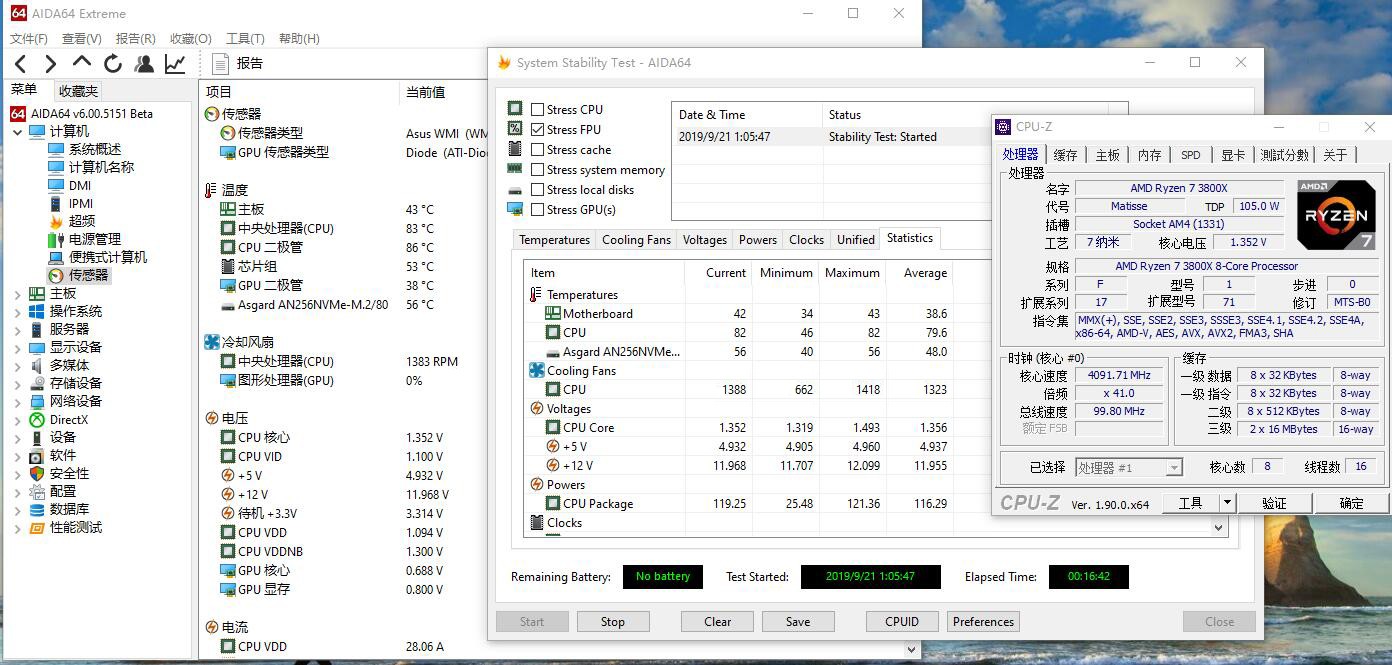
Task: Enable the Stress CPU checkbox
Action: [x=538, y=110]
